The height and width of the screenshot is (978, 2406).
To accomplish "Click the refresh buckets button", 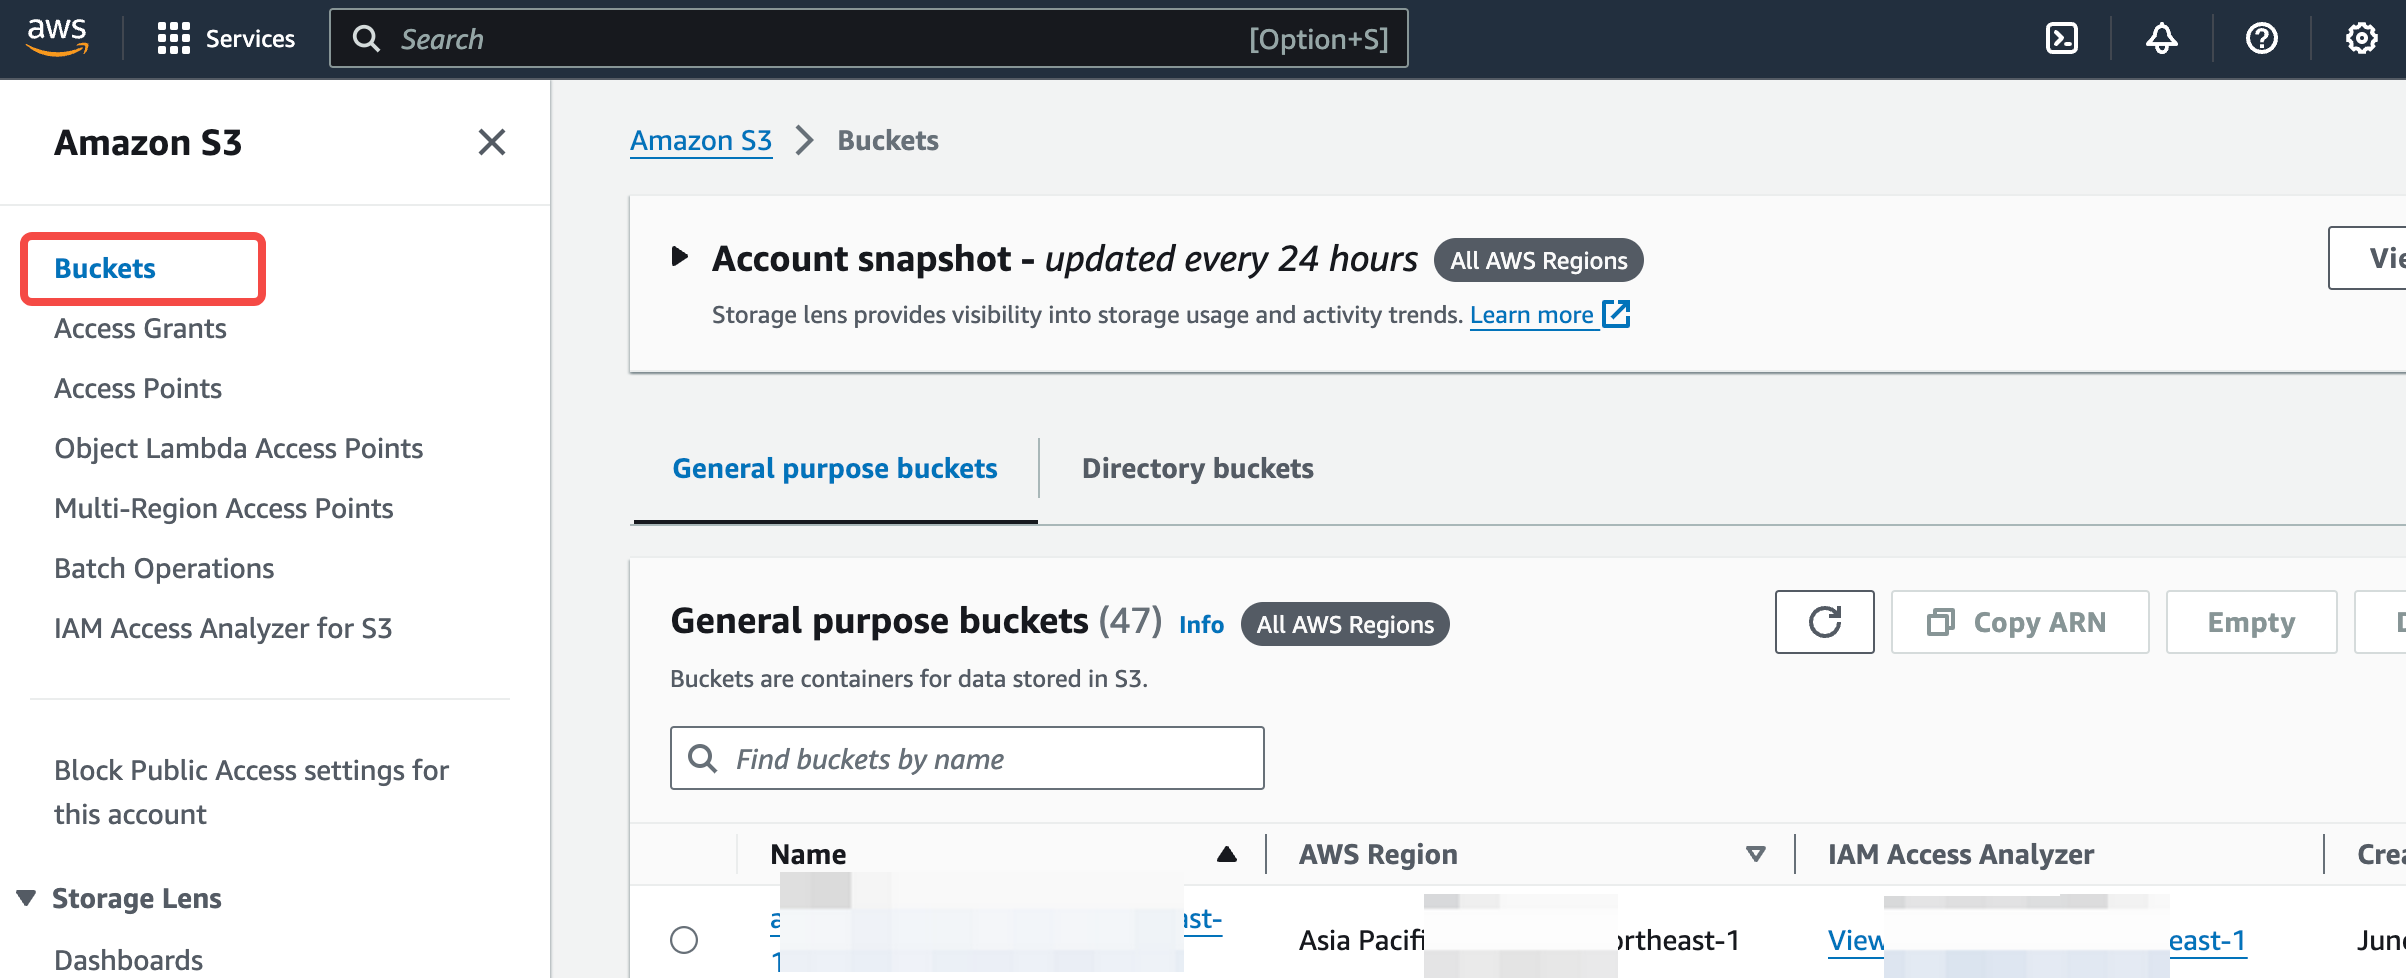I will pos(1824,622).
